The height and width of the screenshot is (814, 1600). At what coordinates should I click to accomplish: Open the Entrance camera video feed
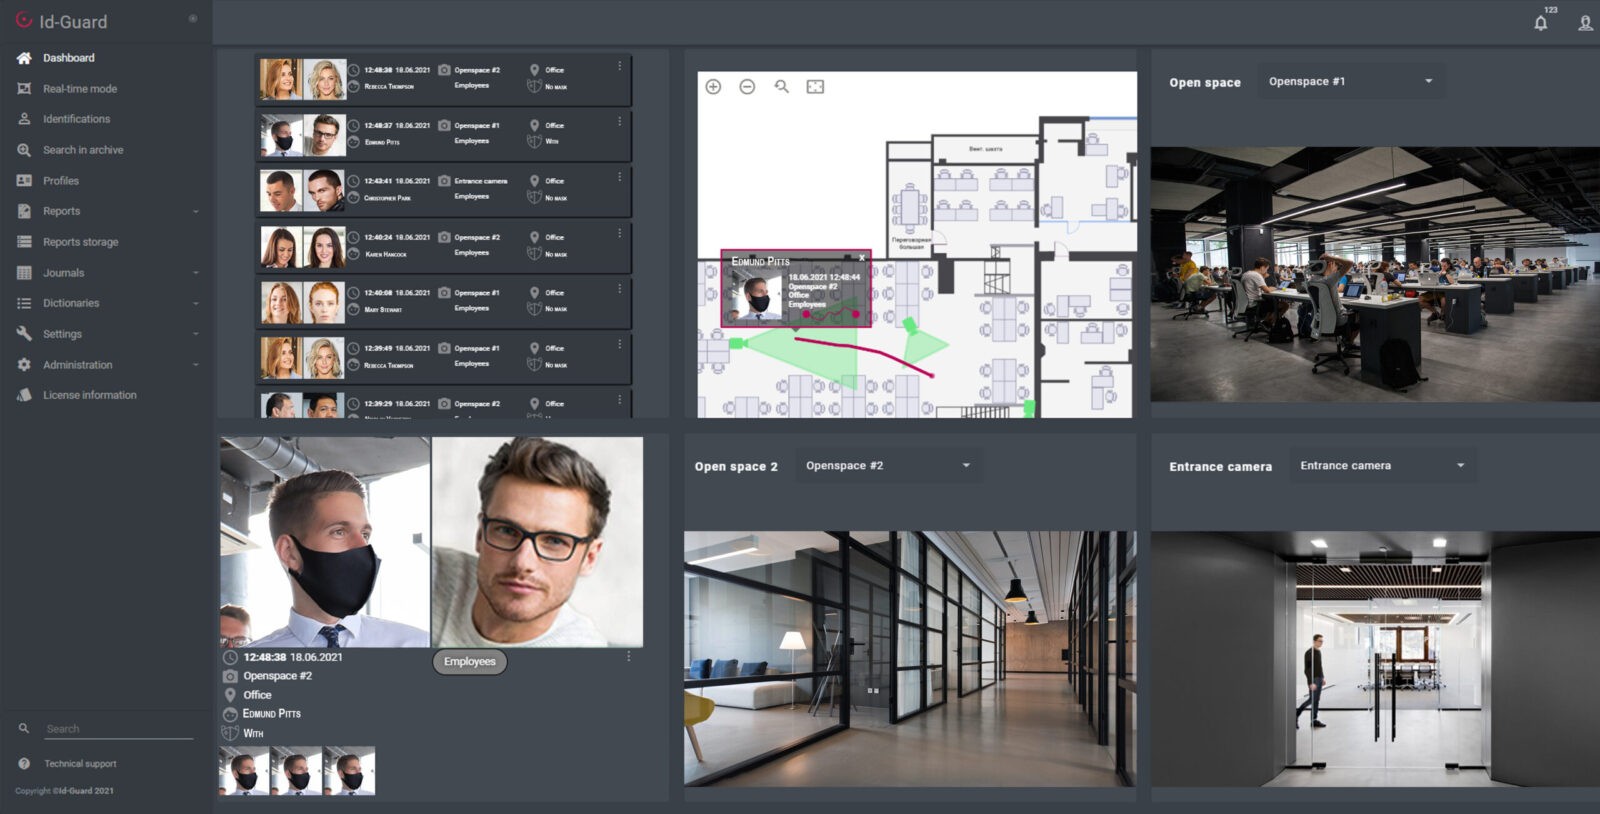(1375, 658)
